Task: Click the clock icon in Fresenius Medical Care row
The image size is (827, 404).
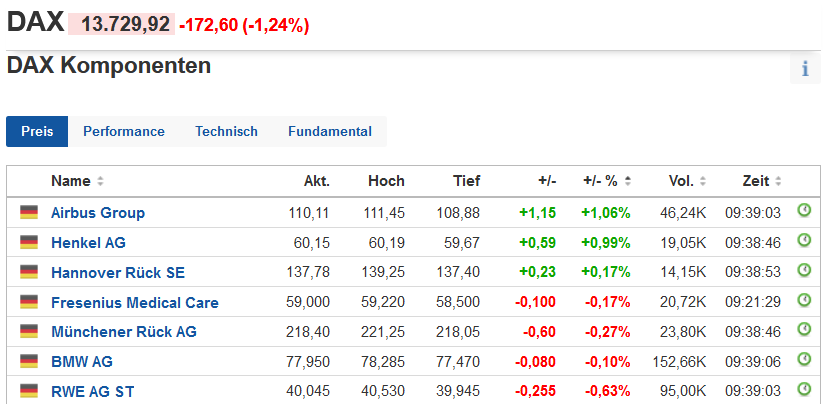Action: point(804,301)
